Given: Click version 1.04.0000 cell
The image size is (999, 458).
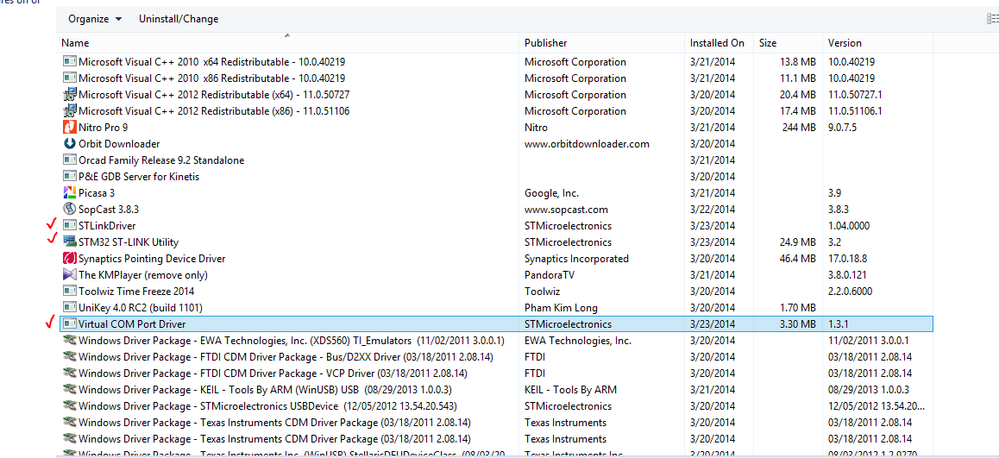Looking at the screenshot, I should (x=849, y=225).
